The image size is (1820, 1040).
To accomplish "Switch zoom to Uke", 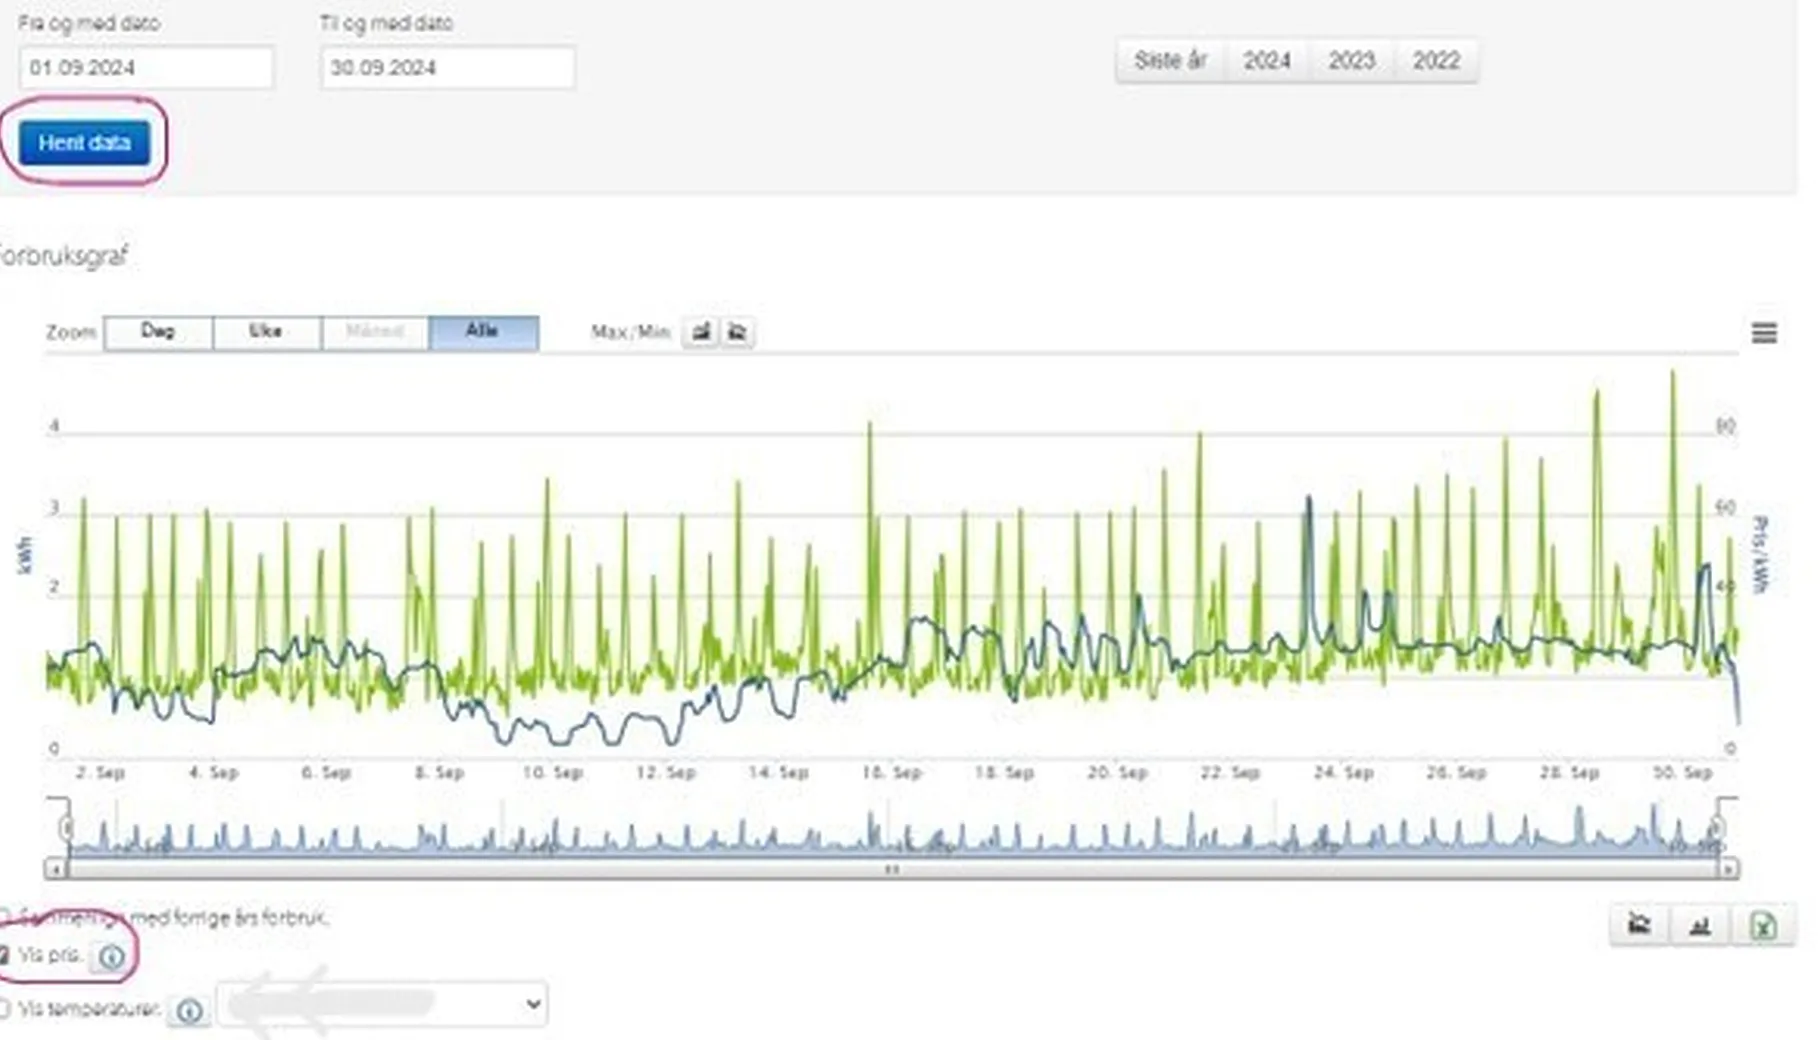I will 266,332.
